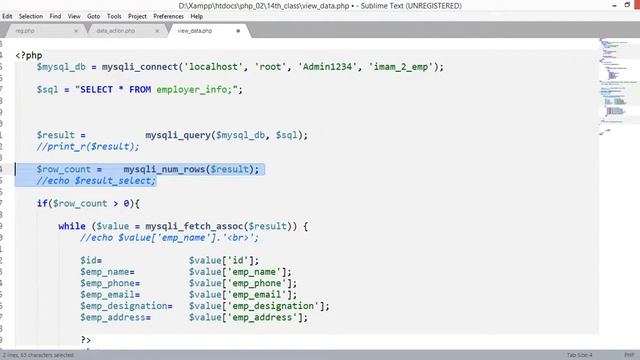Screen dimensions: 640x360
Task: Open the Goto menu
Action: pyautogui.click(x=93, y=16)
